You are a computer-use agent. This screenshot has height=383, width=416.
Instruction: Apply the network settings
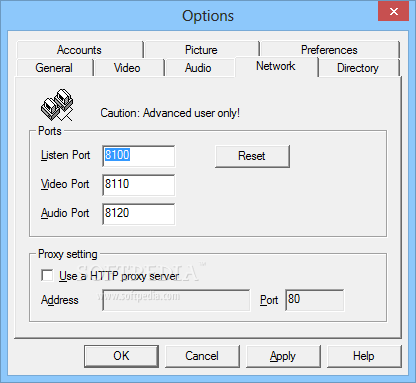coord(283,356)
